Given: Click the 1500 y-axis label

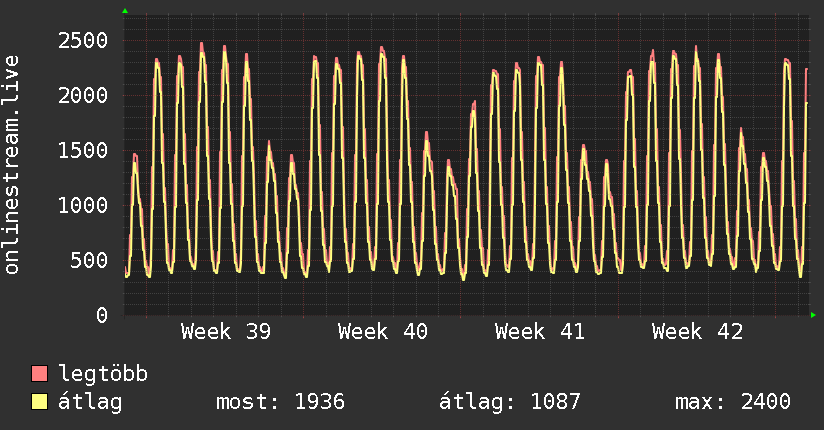Looking at the screenshot, I should coord(83,151).
